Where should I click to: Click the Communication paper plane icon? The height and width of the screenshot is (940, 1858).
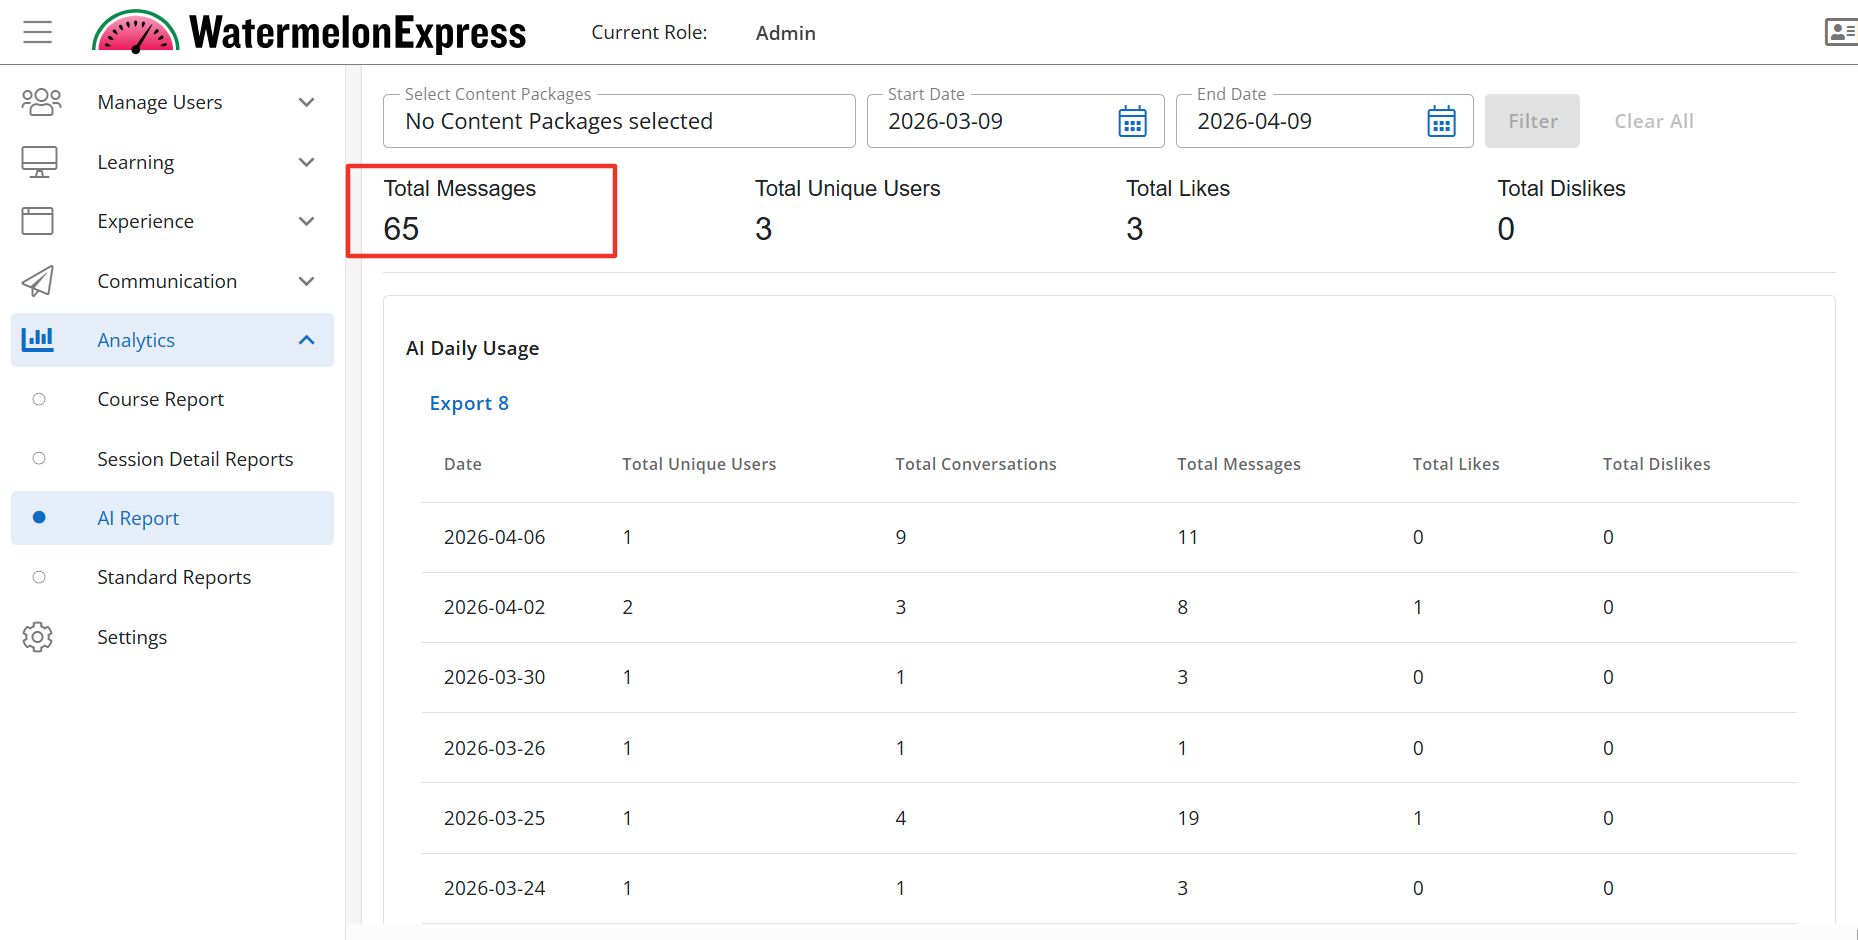[38, 281]
